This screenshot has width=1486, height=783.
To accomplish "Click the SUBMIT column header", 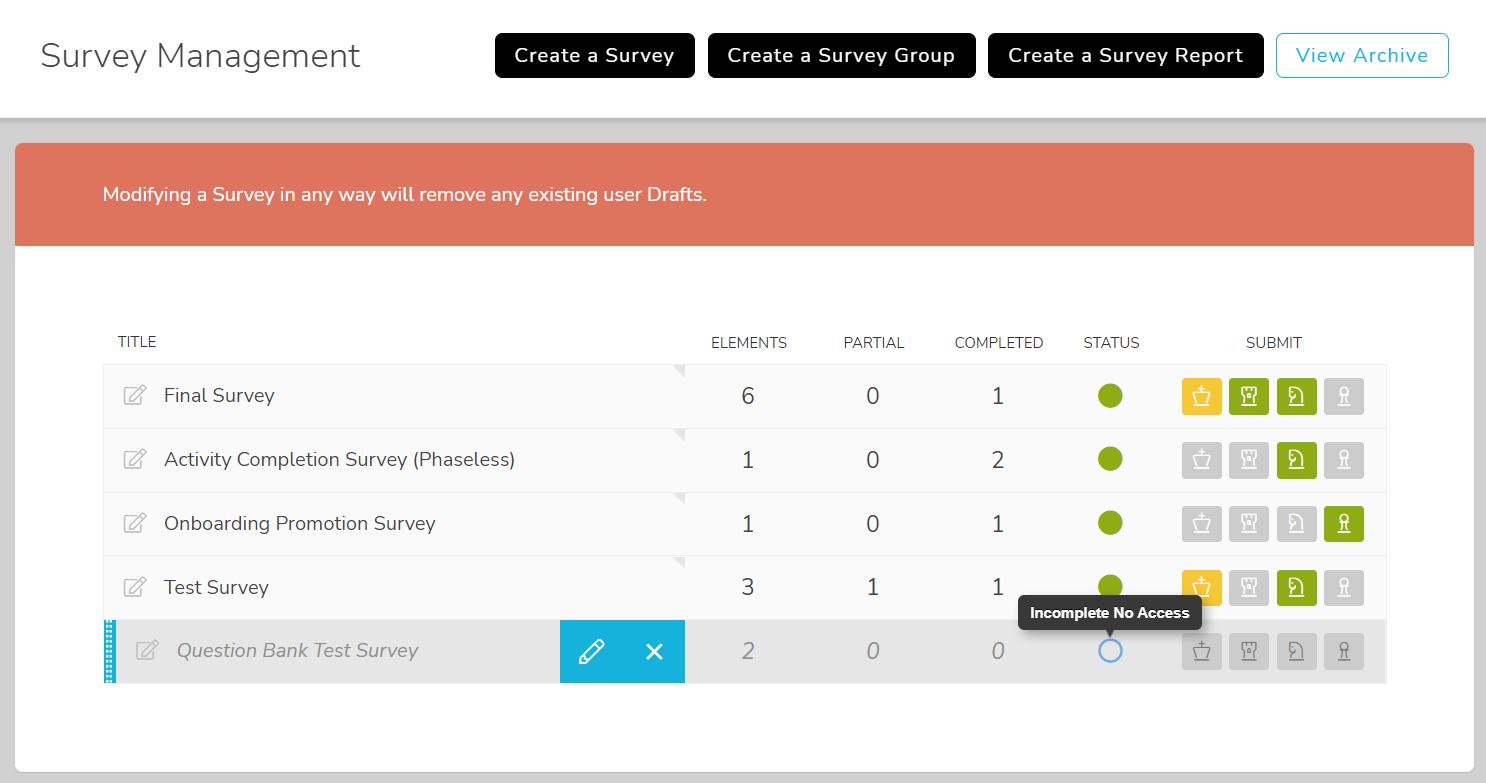I will coord(1274,343).
